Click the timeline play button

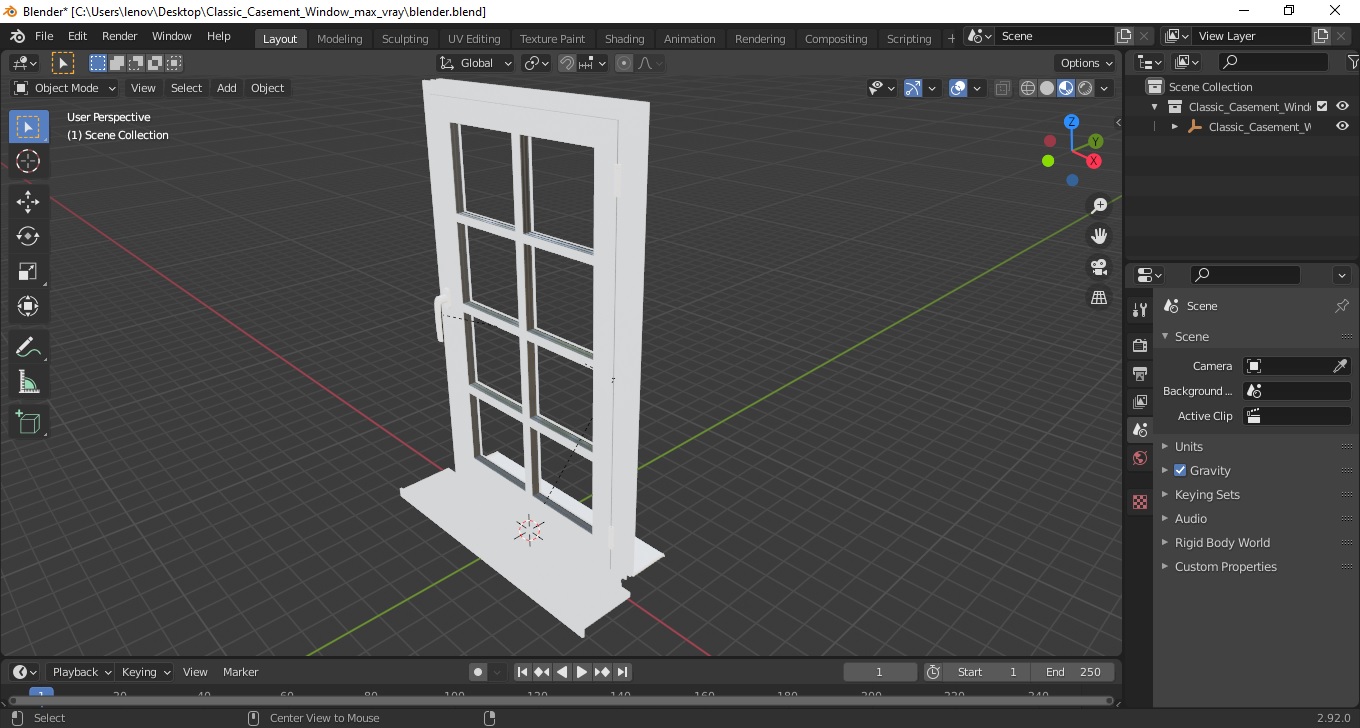[x=582, y=672]
